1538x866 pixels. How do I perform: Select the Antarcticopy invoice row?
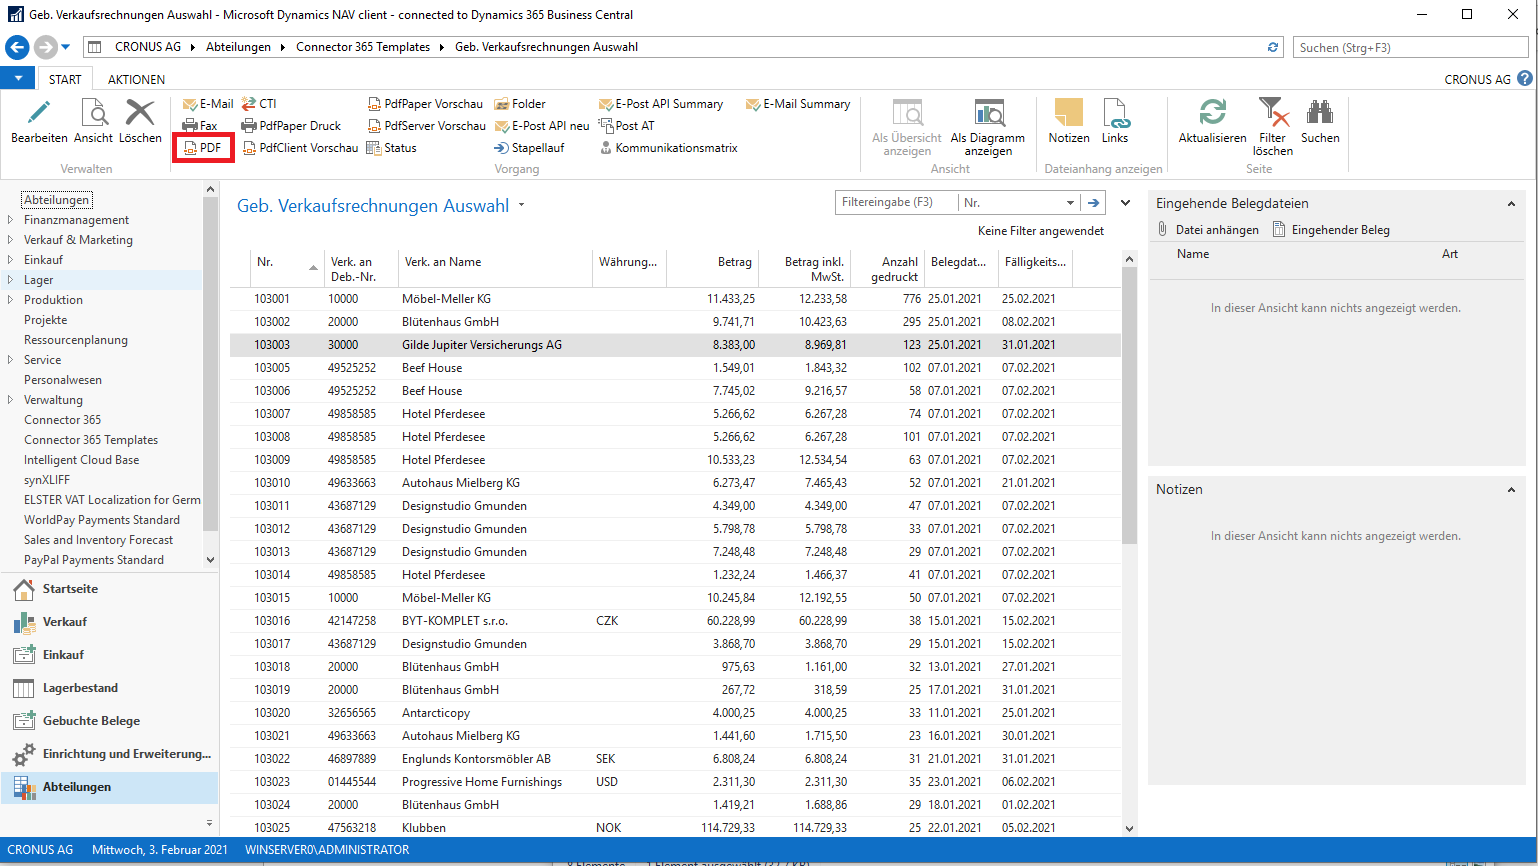(675, 713)
